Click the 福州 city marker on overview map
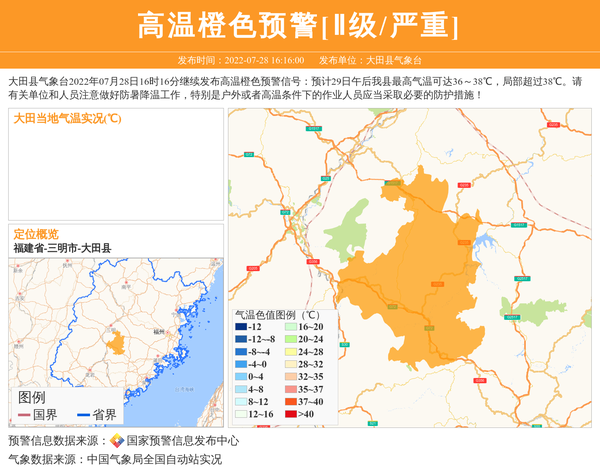This screenshot has width=600, height=471. tap(158, 330)
